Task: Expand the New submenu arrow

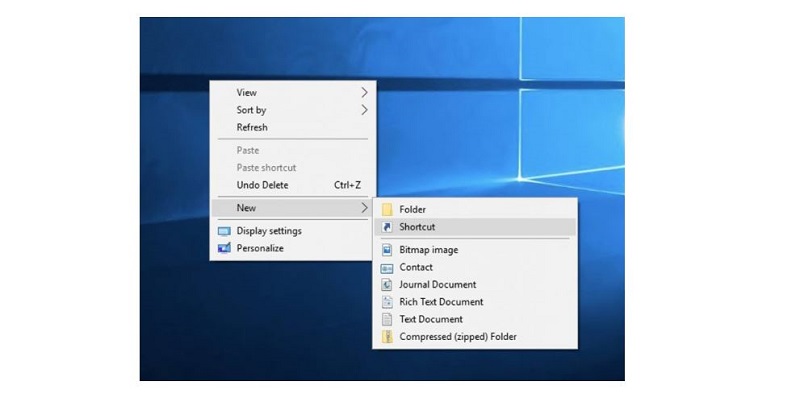Action: click(364, 208)
